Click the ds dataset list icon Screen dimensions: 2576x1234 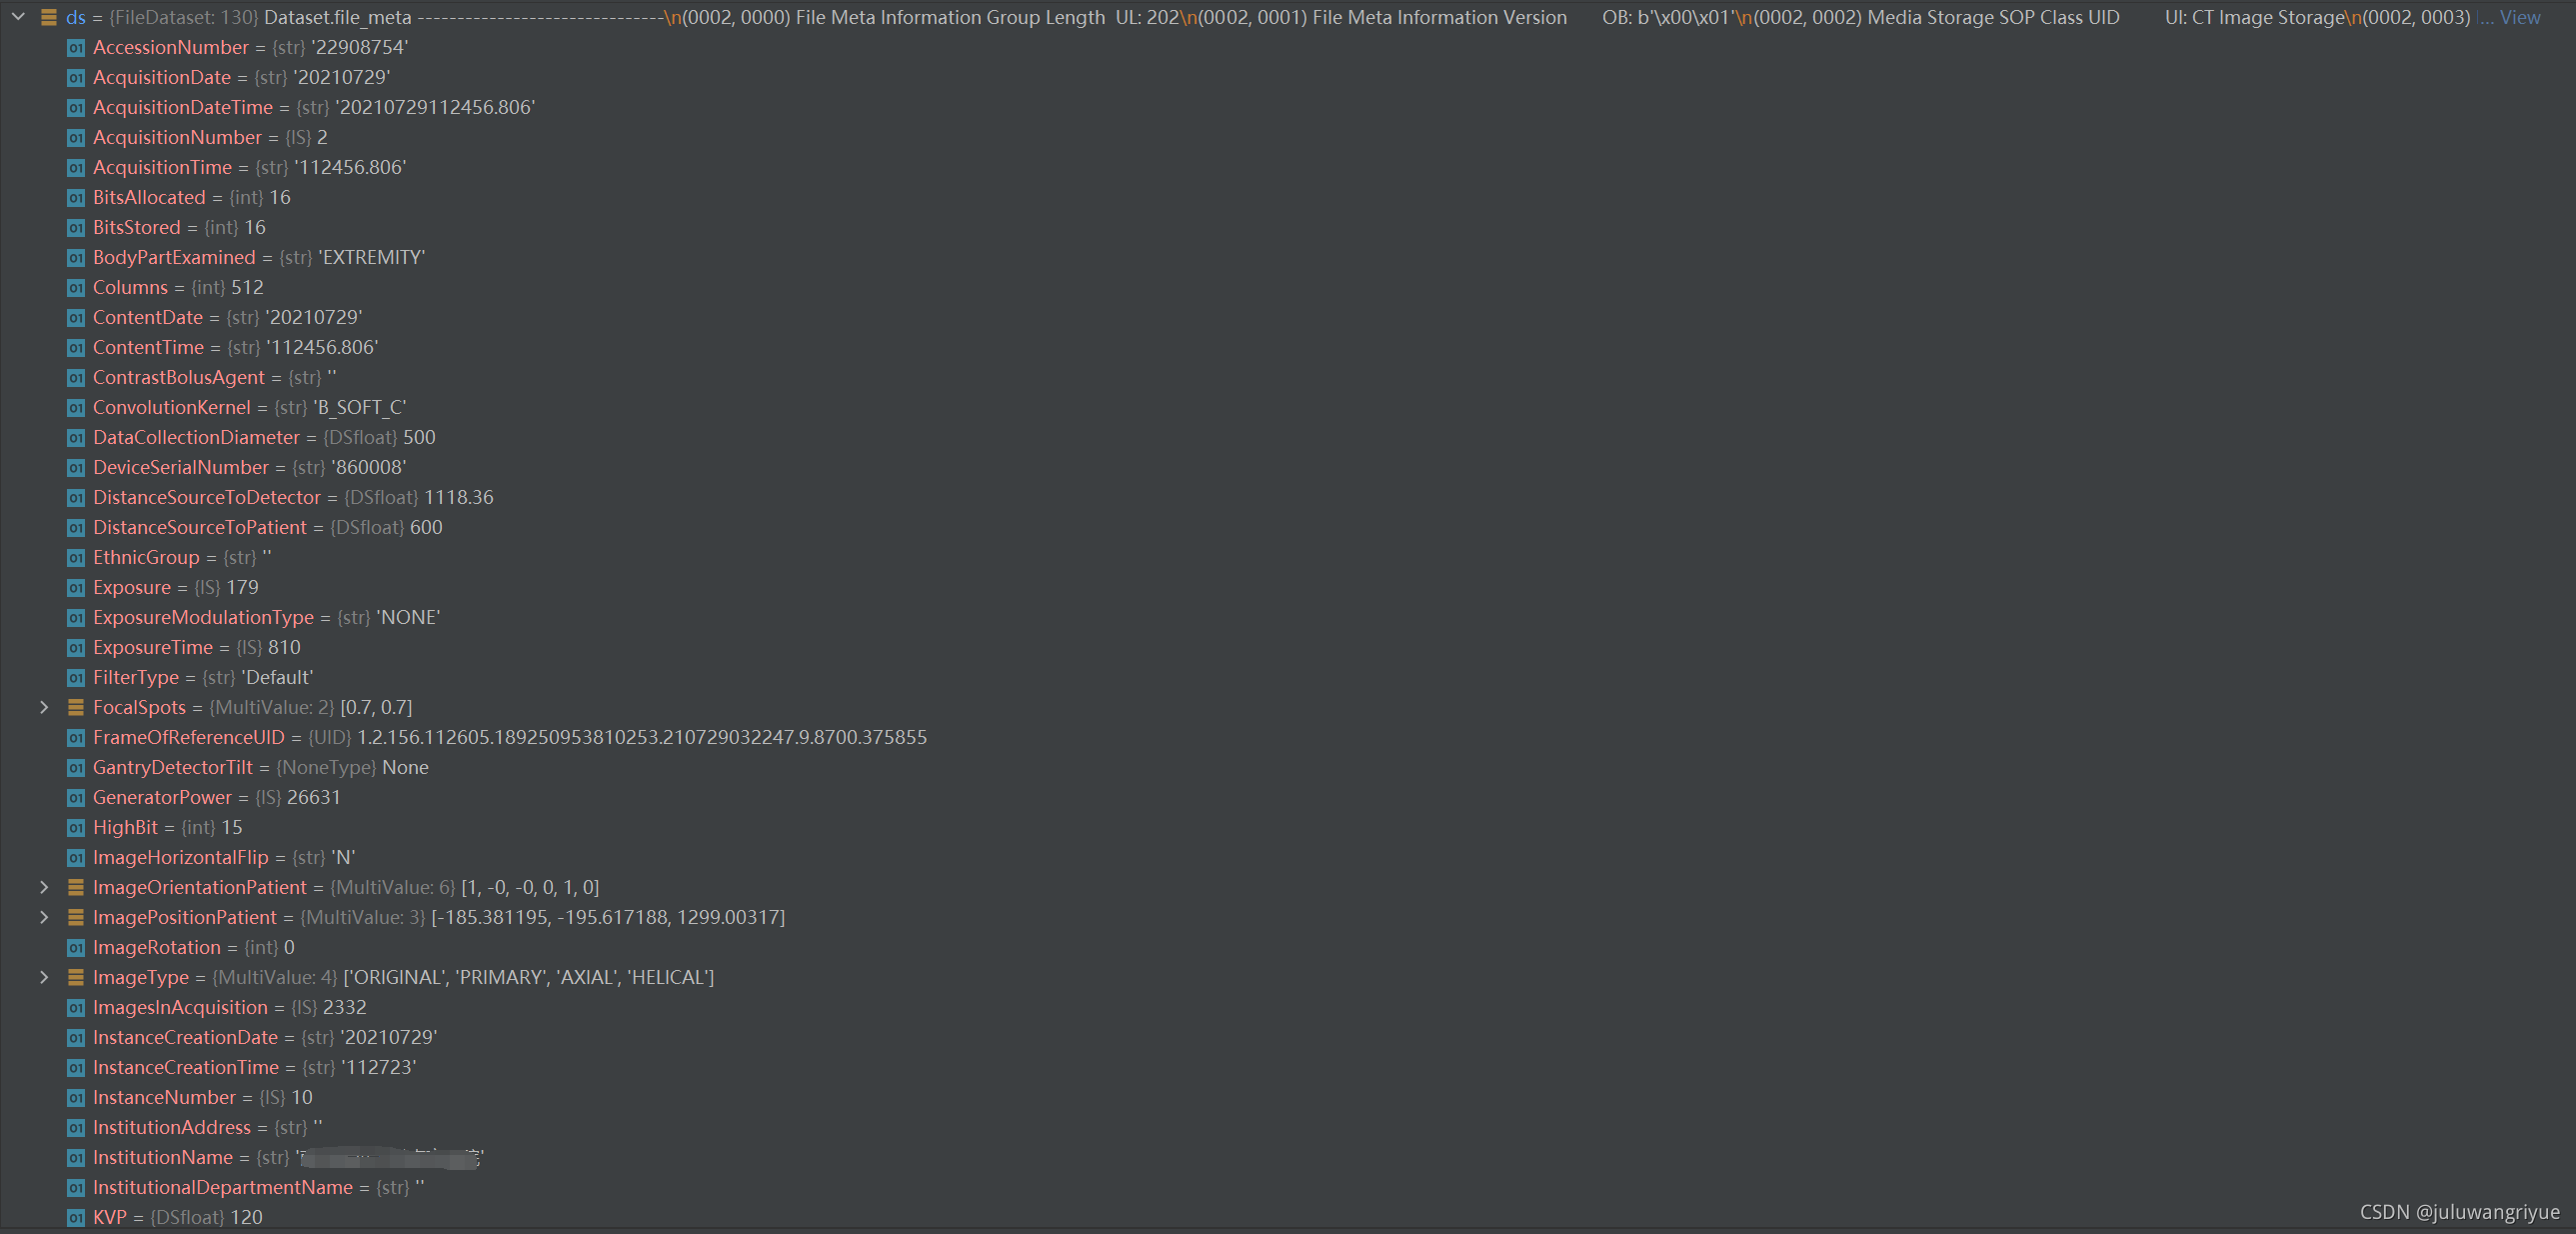pos(48,17)
